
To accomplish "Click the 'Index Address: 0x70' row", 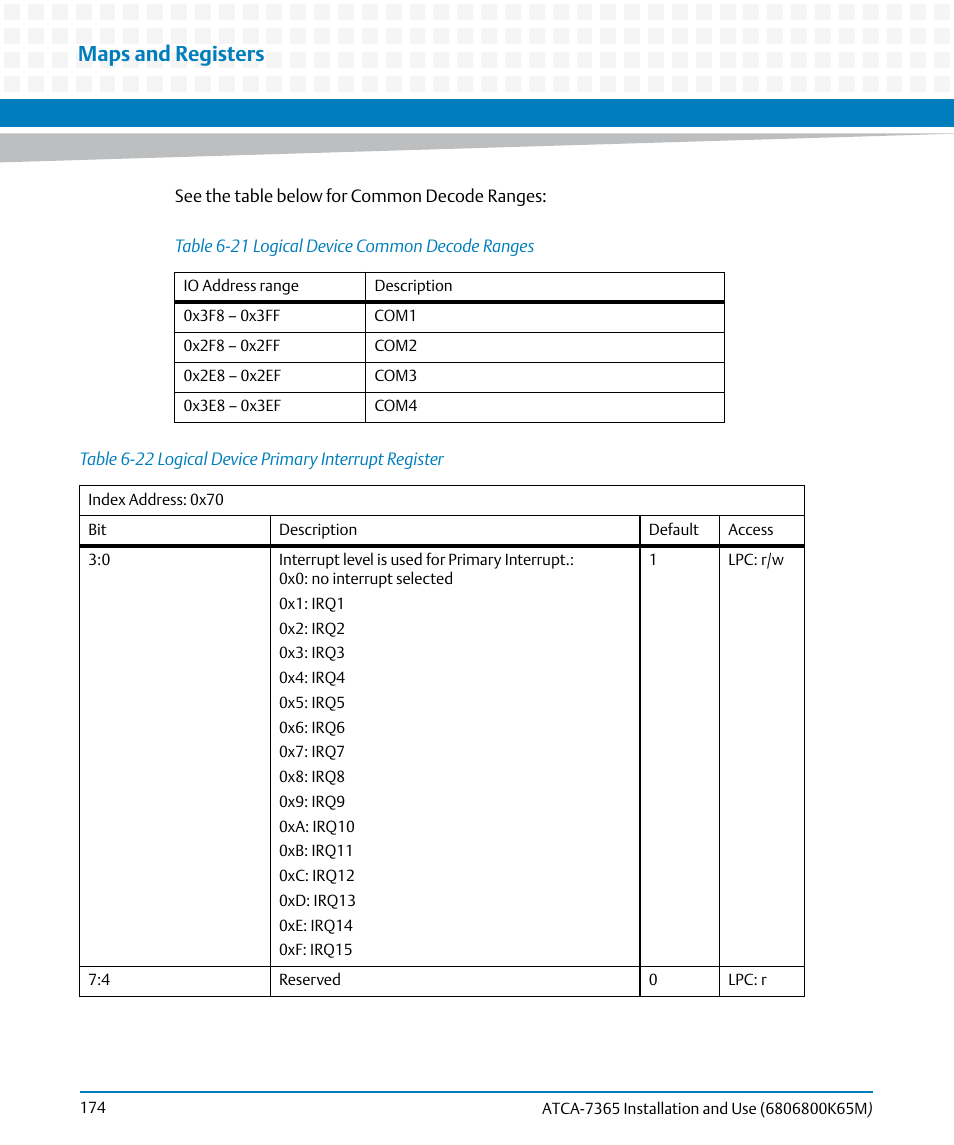I will [x=442, y=500].
